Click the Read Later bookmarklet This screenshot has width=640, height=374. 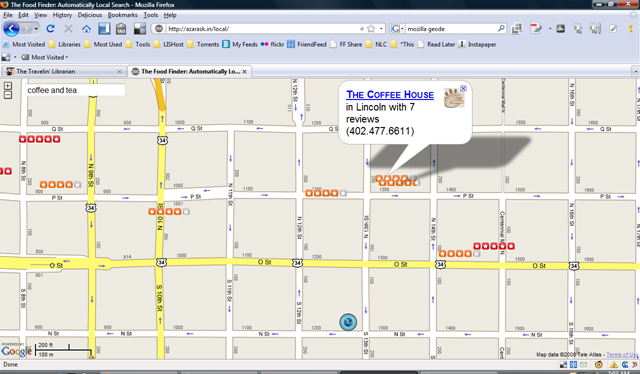436,44
